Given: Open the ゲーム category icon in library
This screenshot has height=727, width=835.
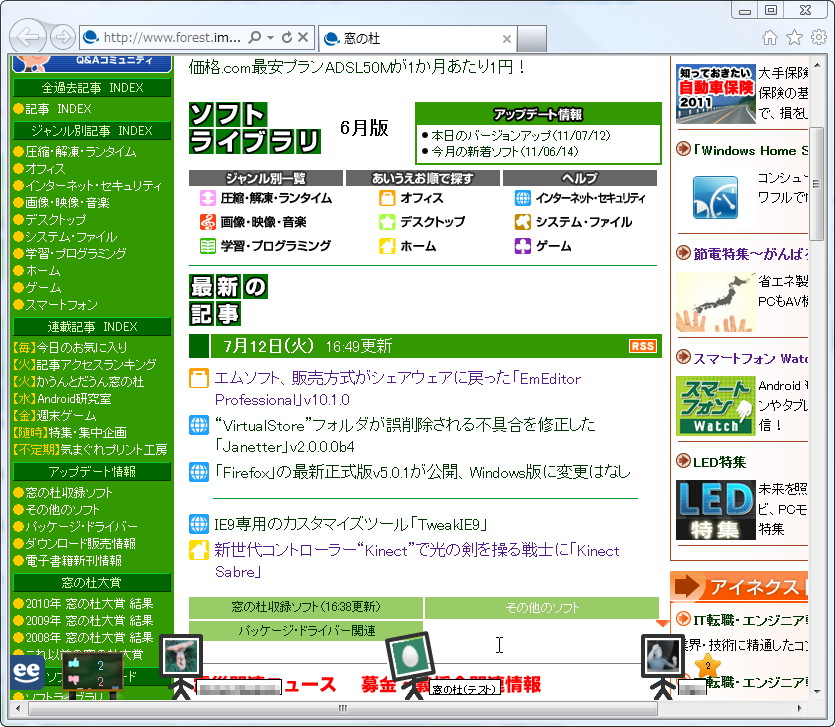Looking at the screenshot, I should (523, 246).
